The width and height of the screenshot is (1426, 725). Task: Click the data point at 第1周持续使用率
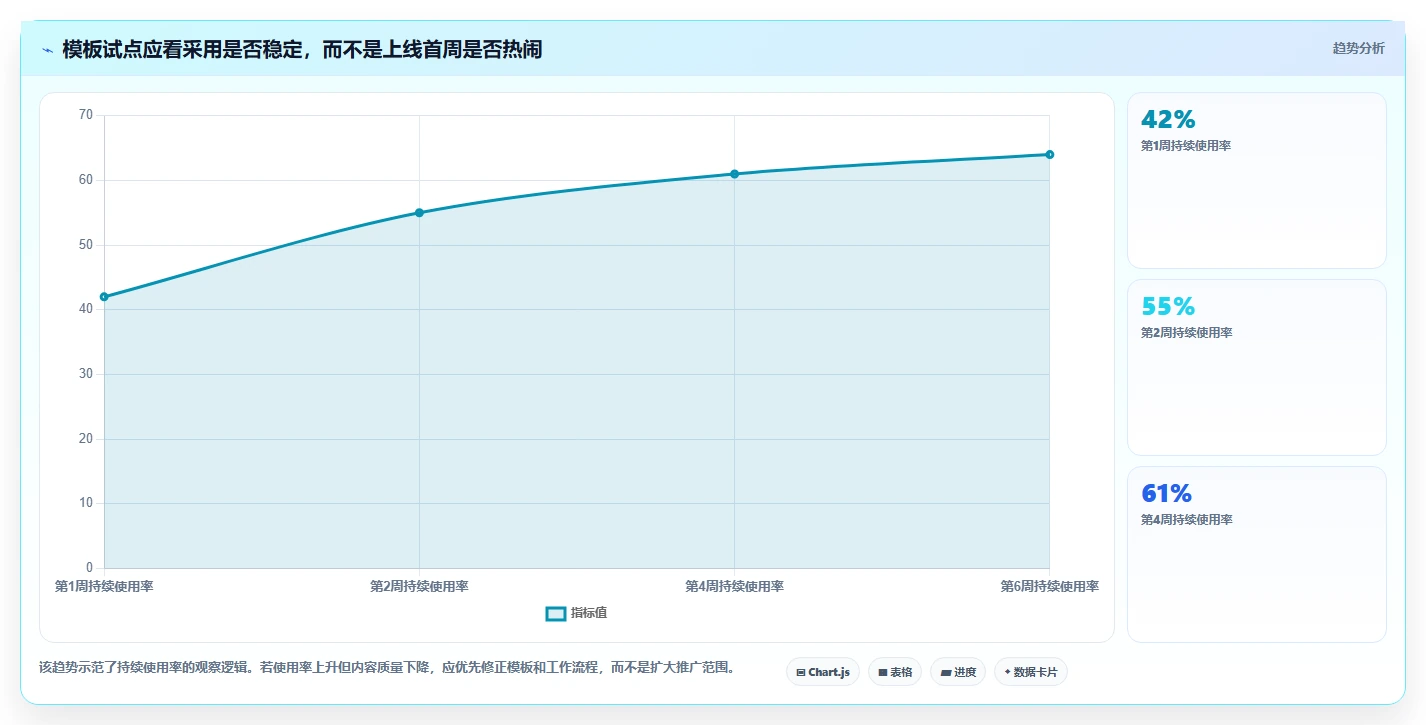pos(104,297)
